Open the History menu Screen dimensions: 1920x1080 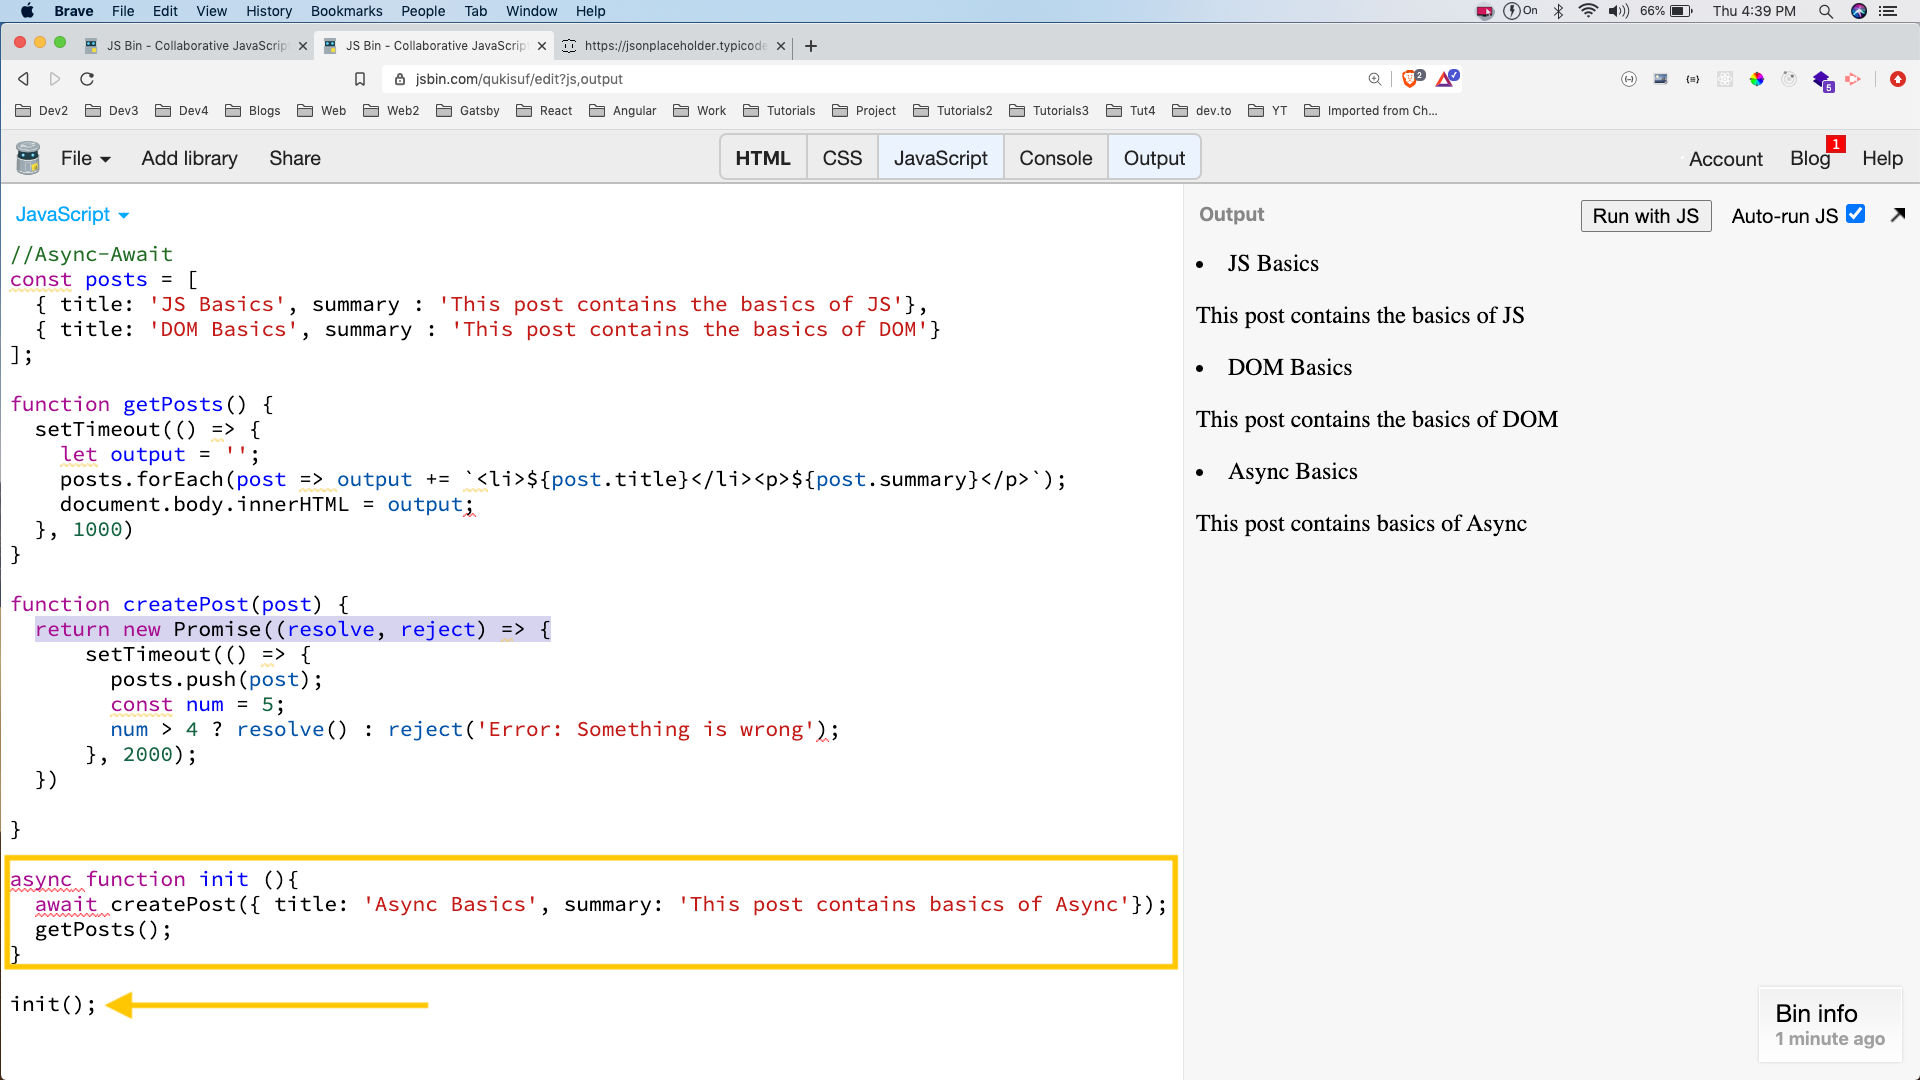269,11
